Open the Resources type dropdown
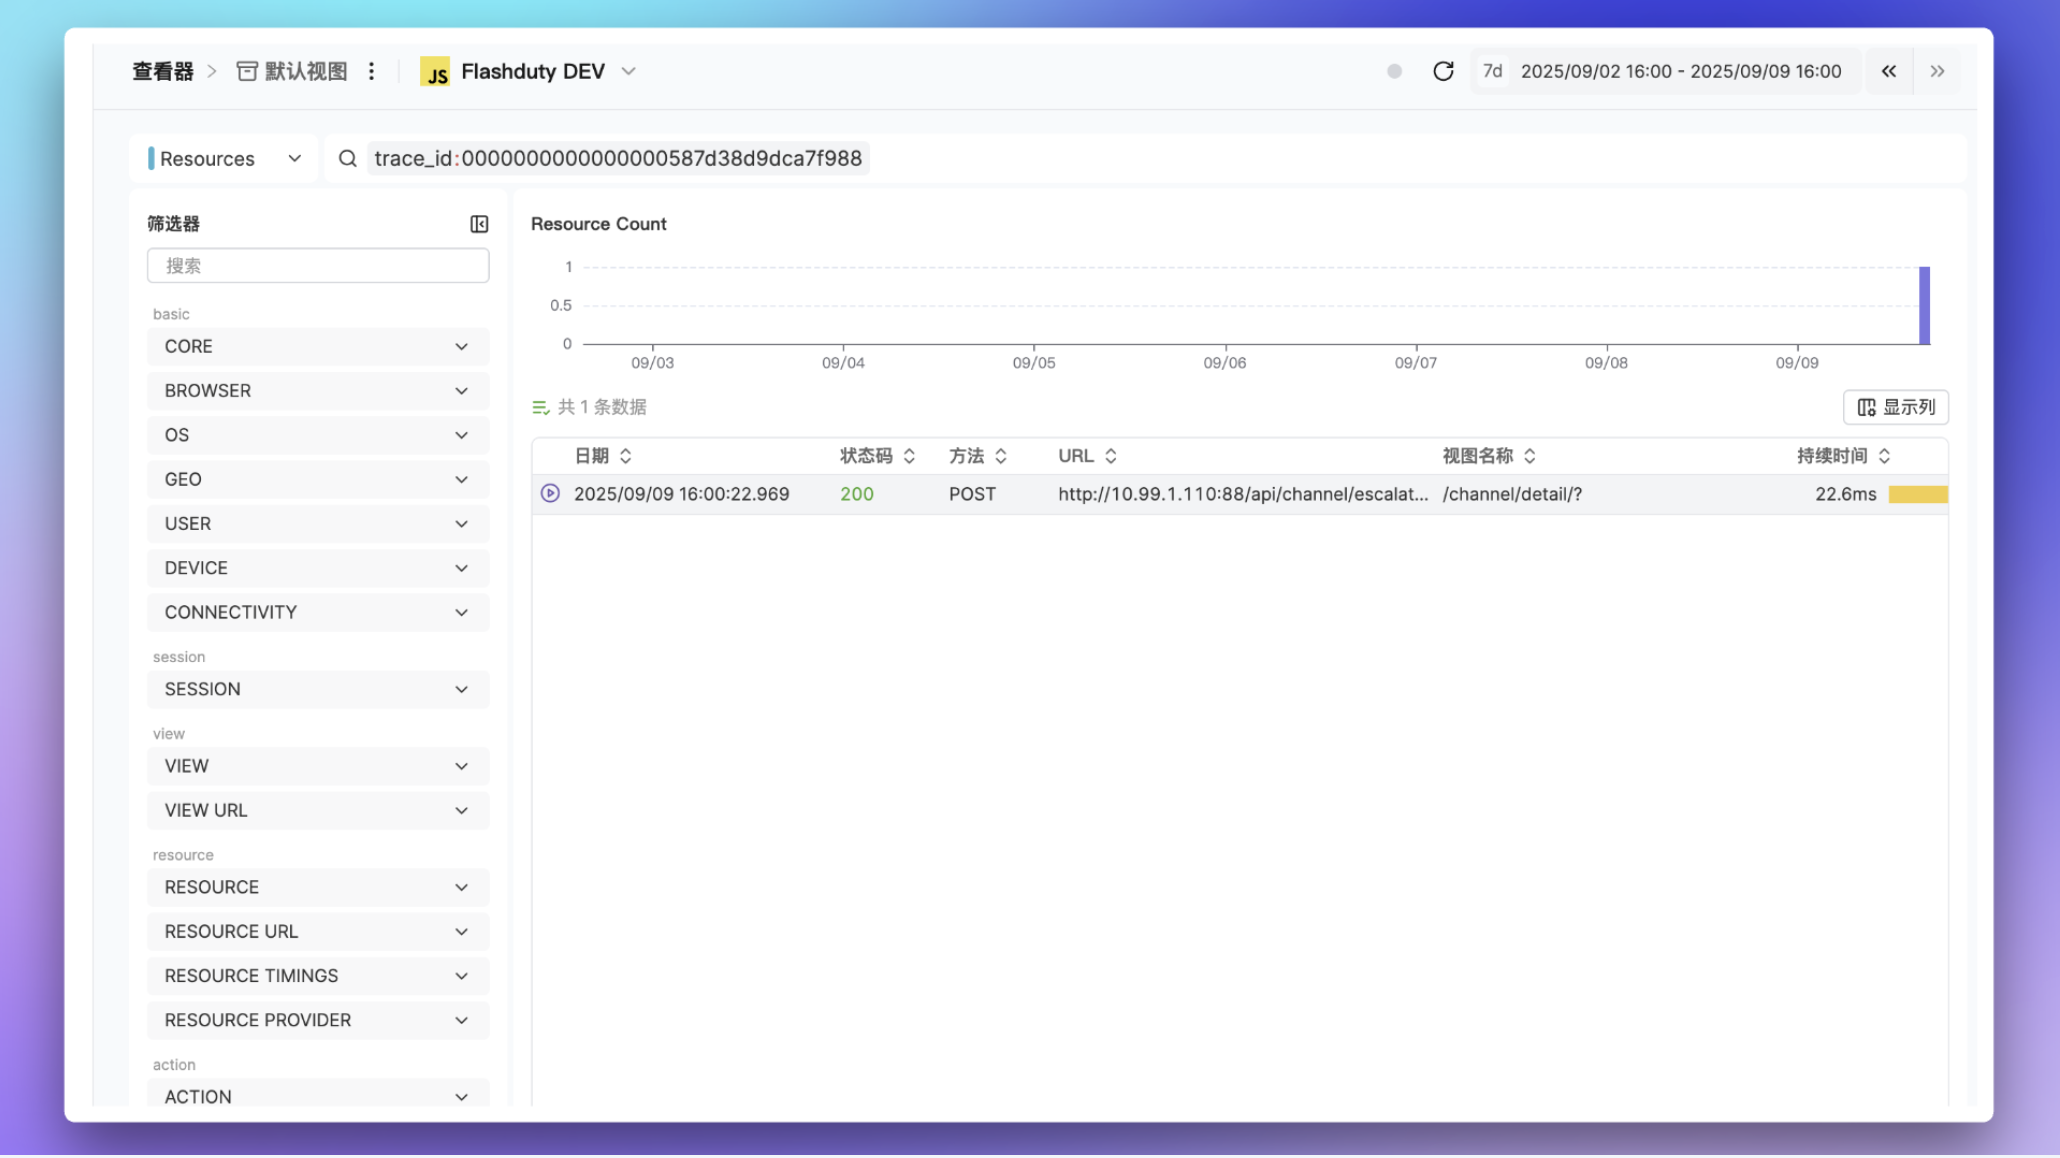The image size is (2060, 1158). (224, 158)
